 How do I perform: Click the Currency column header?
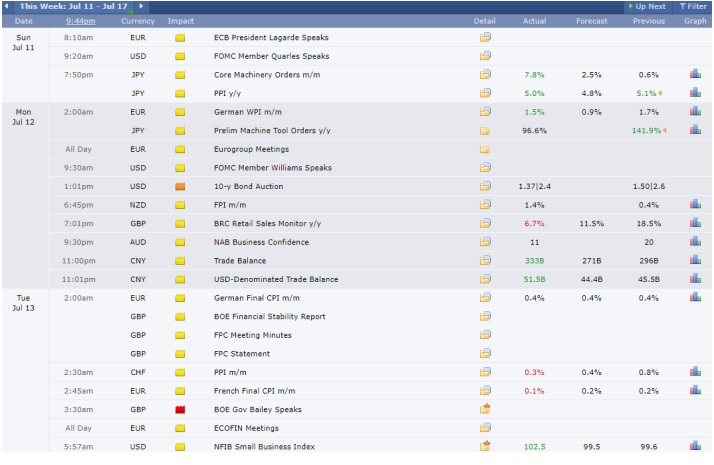(x=138, y=21)
